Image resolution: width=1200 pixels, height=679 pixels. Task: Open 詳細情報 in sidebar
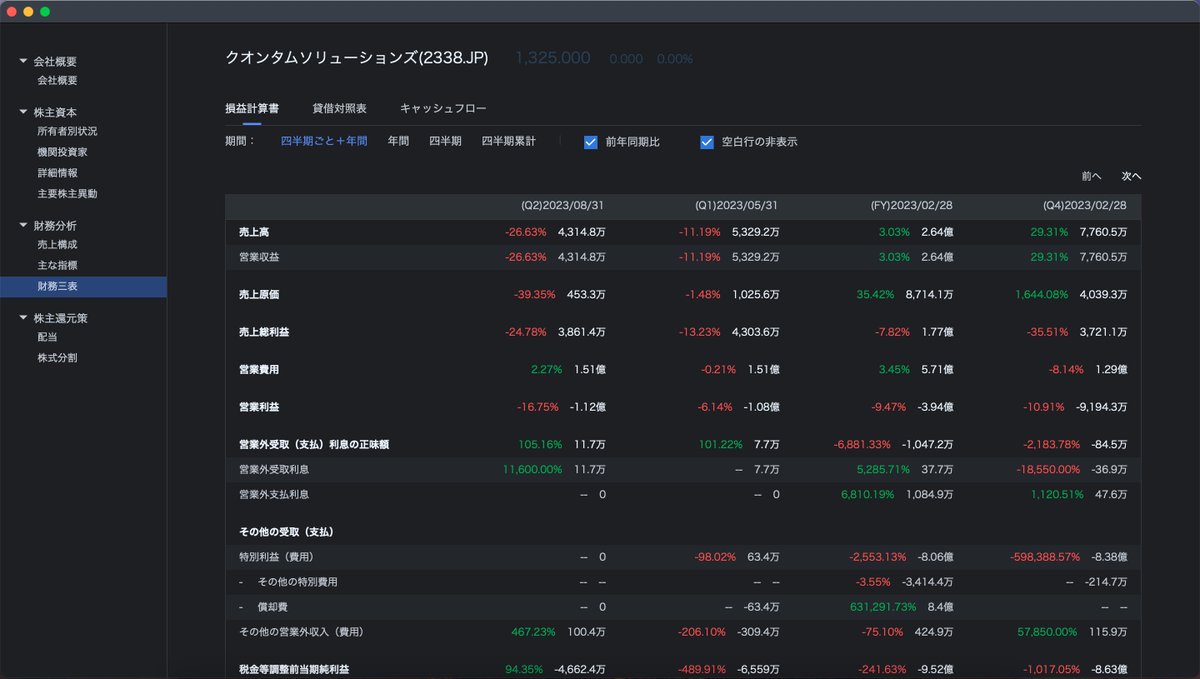point(57,173)
